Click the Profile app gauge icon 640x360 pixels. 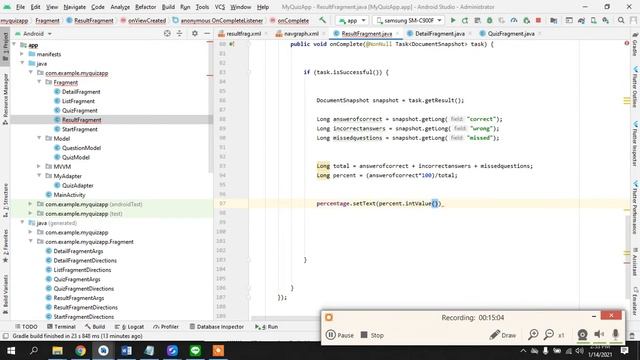(x=514, y=20)
